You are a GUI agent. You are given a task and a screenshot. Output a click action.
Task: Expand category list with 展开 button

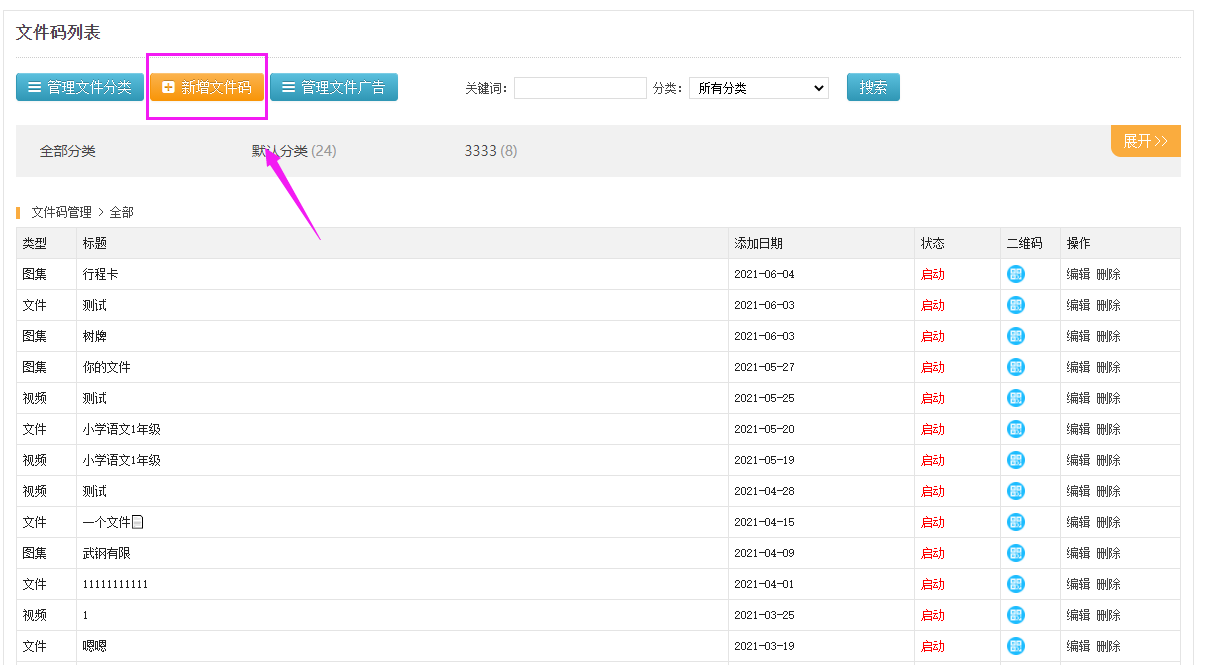(1145, 141)
